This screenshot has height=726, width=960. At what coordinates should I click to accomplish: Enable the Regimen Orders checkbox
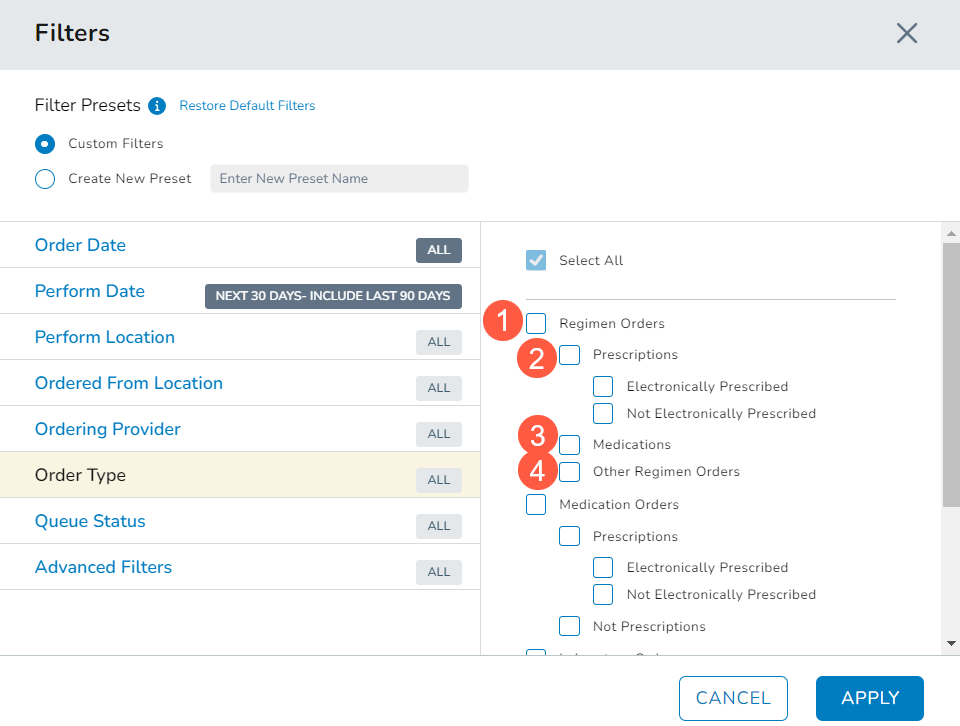click(536, 323)
